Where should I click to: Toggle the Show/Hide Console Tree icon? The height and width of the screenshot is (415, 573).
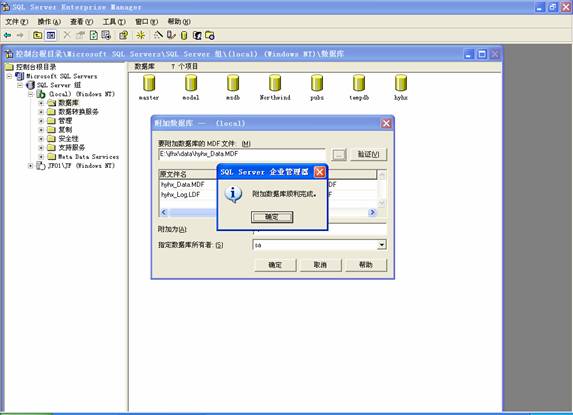click(x=51, y=35)
